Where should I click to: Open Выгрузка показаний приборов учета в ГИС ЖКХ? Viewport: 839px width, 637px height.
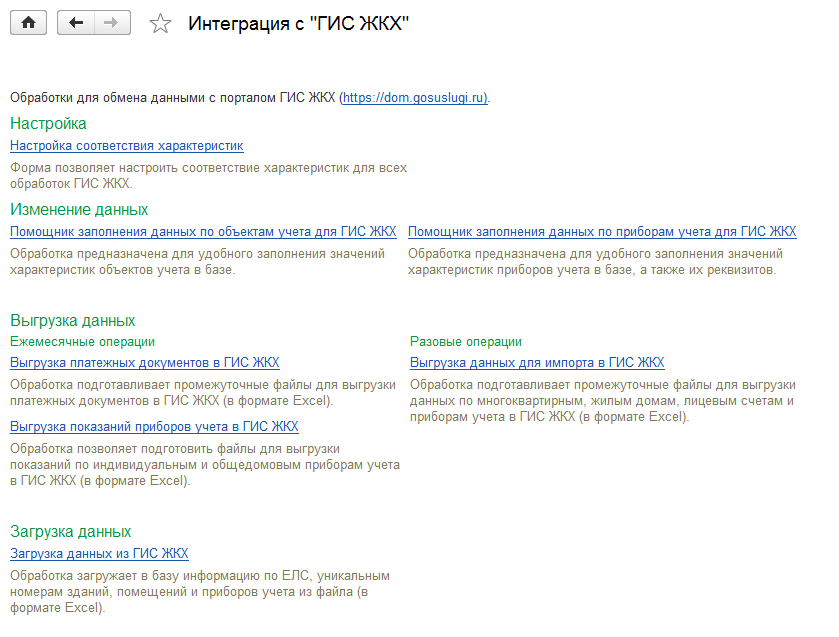click(x=154, y=427)
